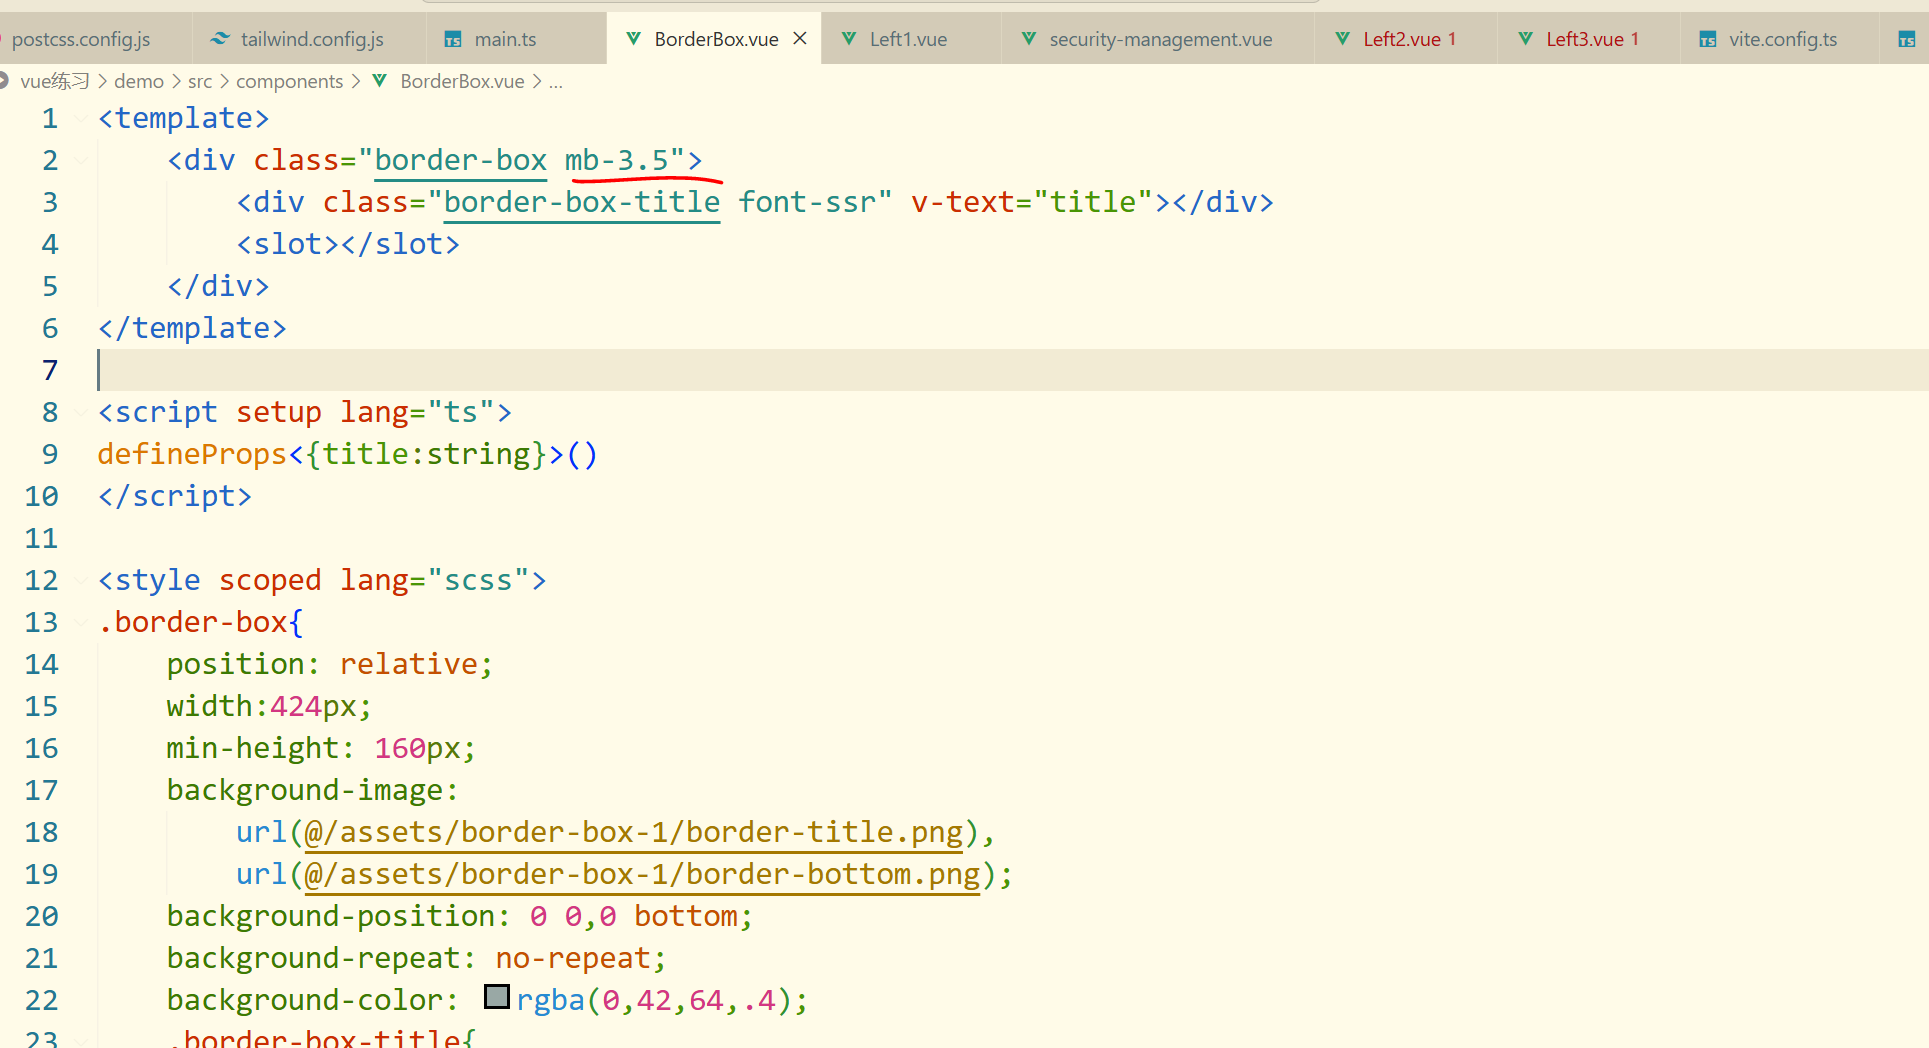Click Vue icon on Left3.vue tab
The height and width of the screenshot is (1048, 1929).
[1526, 39]
